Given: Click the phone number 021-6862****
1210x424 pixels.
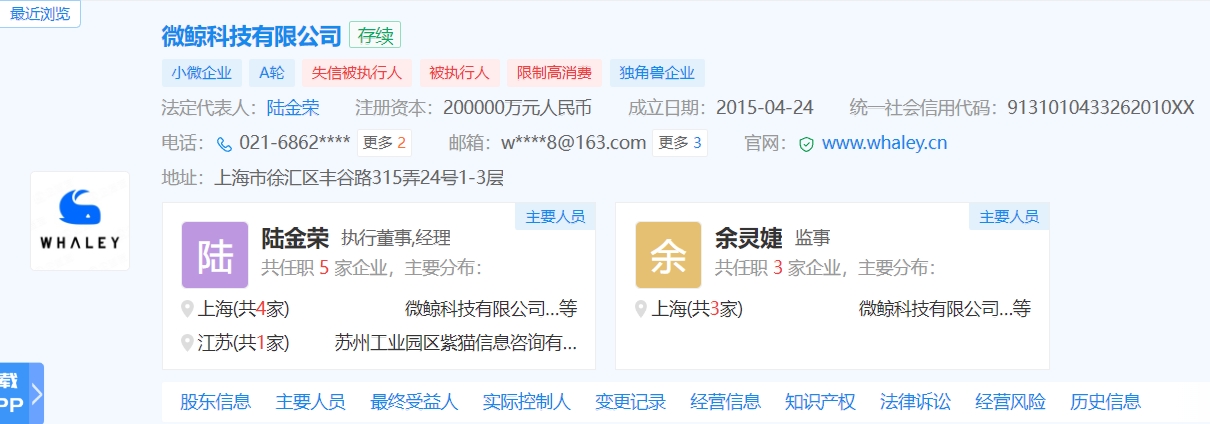Looking at the screenshot, I should click(x=295, y=143).
